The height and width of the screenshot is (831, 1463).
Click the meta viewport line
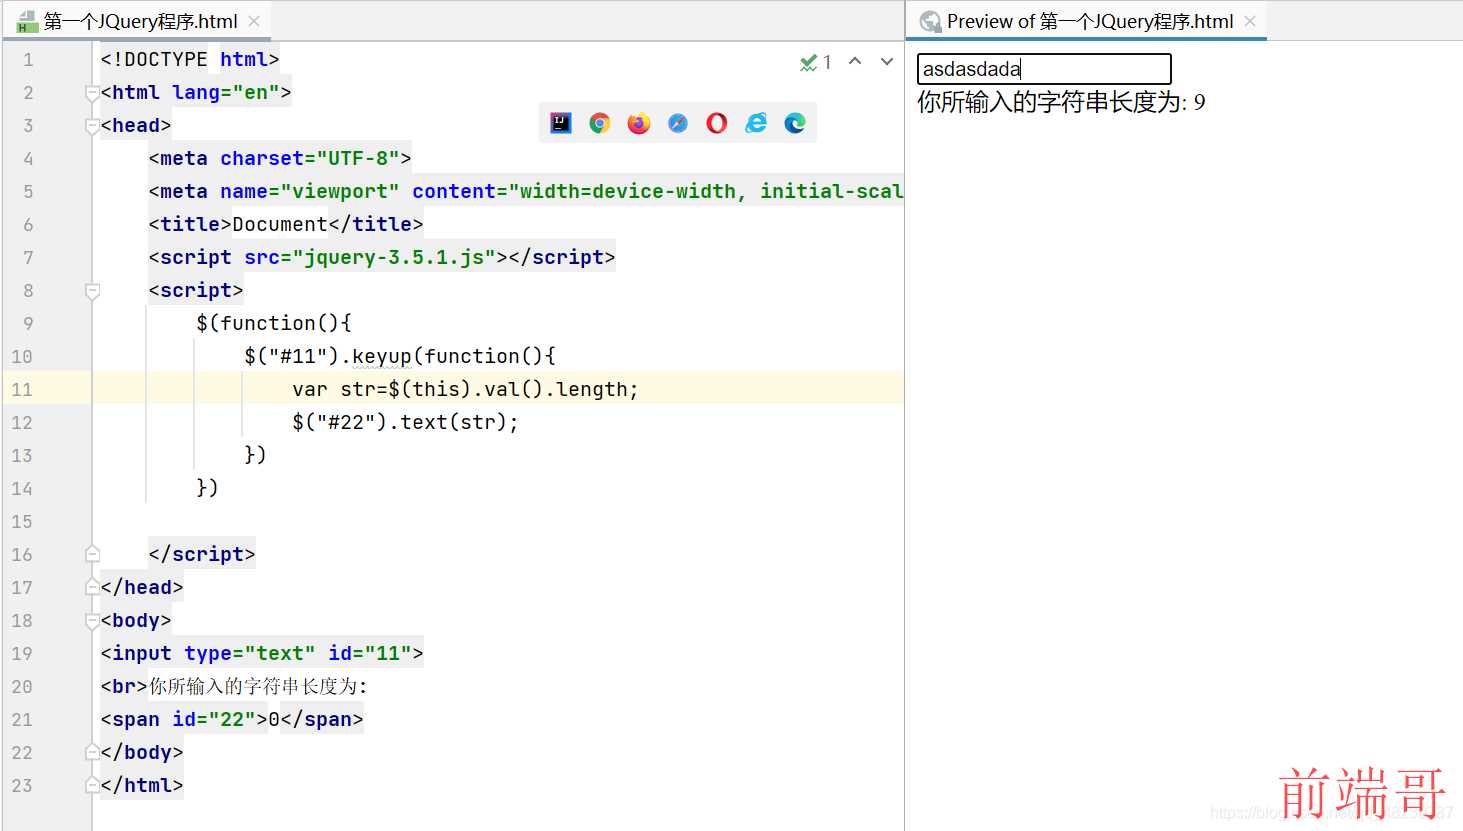(526, 191)
